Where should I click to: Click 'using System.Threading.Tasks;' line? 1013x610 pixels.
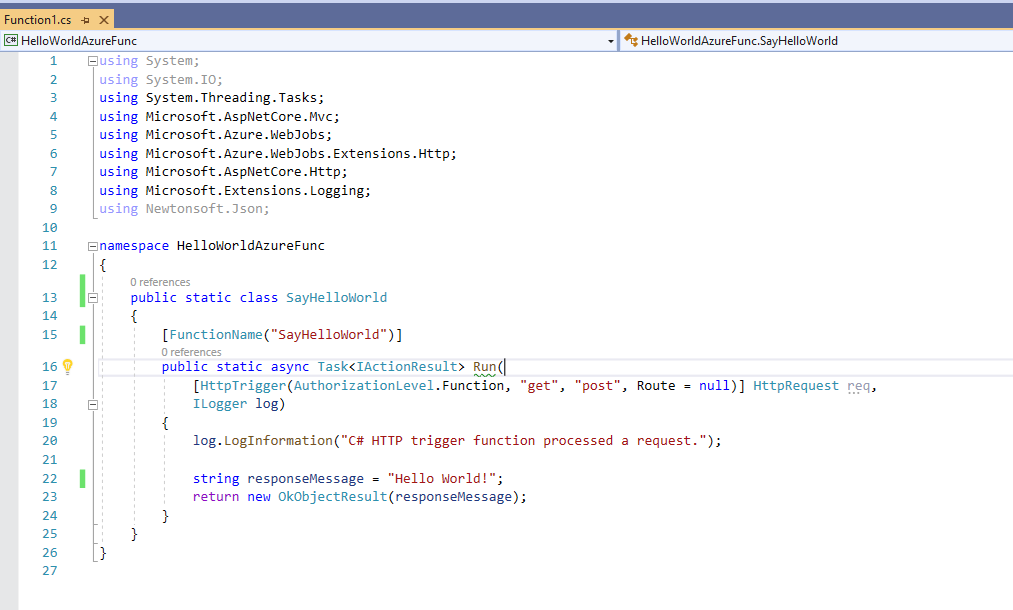pos(211,98)
